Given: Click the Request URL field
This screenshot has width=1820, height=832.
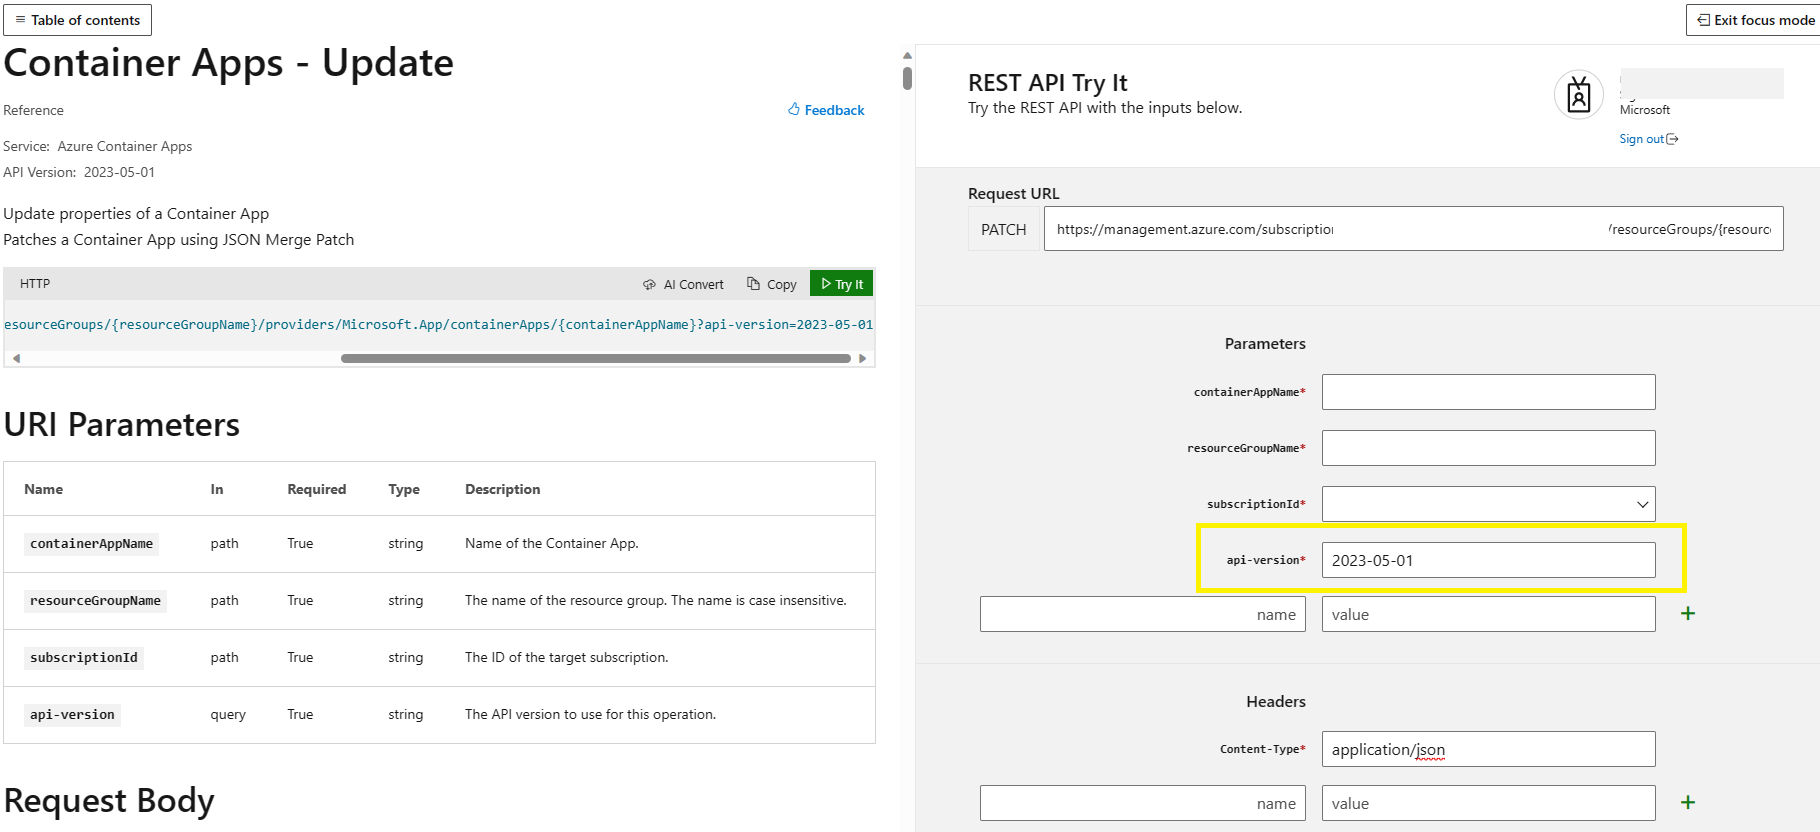Looking at the screenshot, I should tap(1413, 229).
